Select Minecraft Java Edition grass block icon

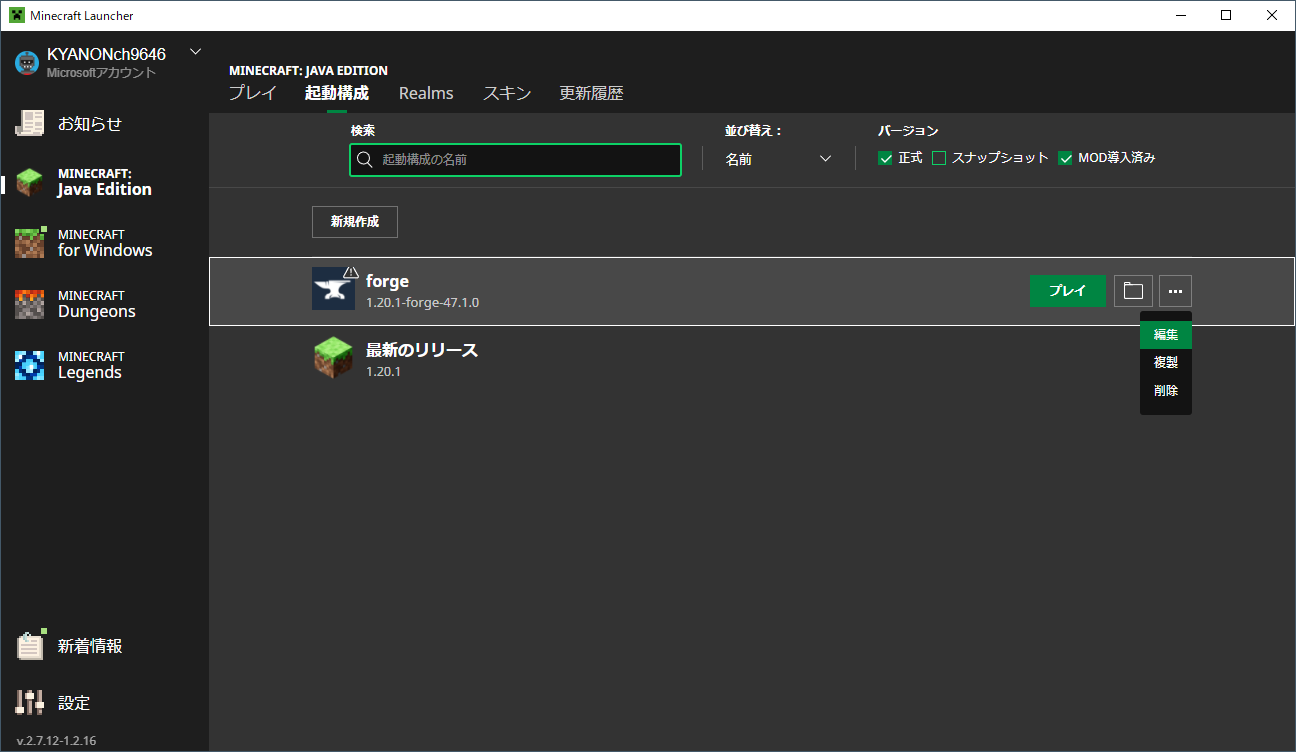pyautogui.click(x=30, y=183)
